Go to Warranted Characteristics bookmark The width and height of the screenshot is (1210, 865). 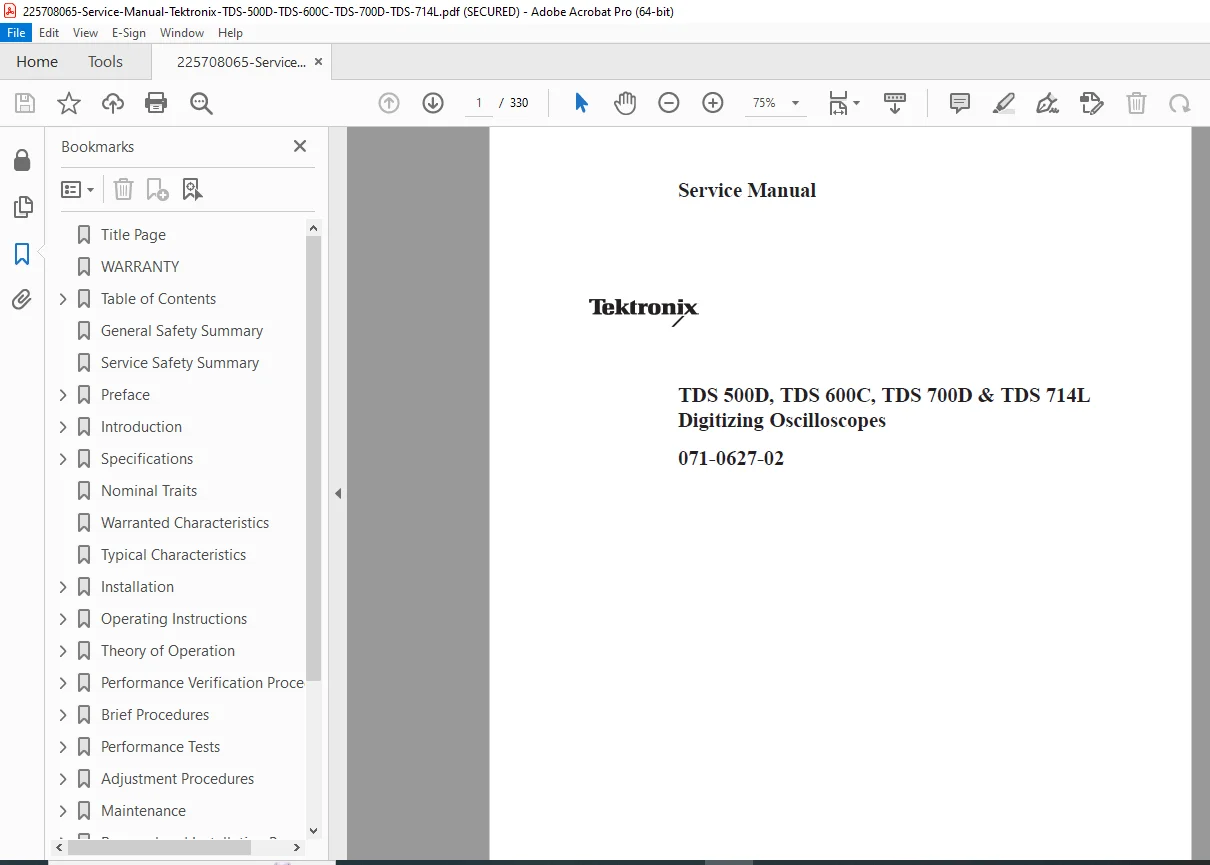(185, 523)
